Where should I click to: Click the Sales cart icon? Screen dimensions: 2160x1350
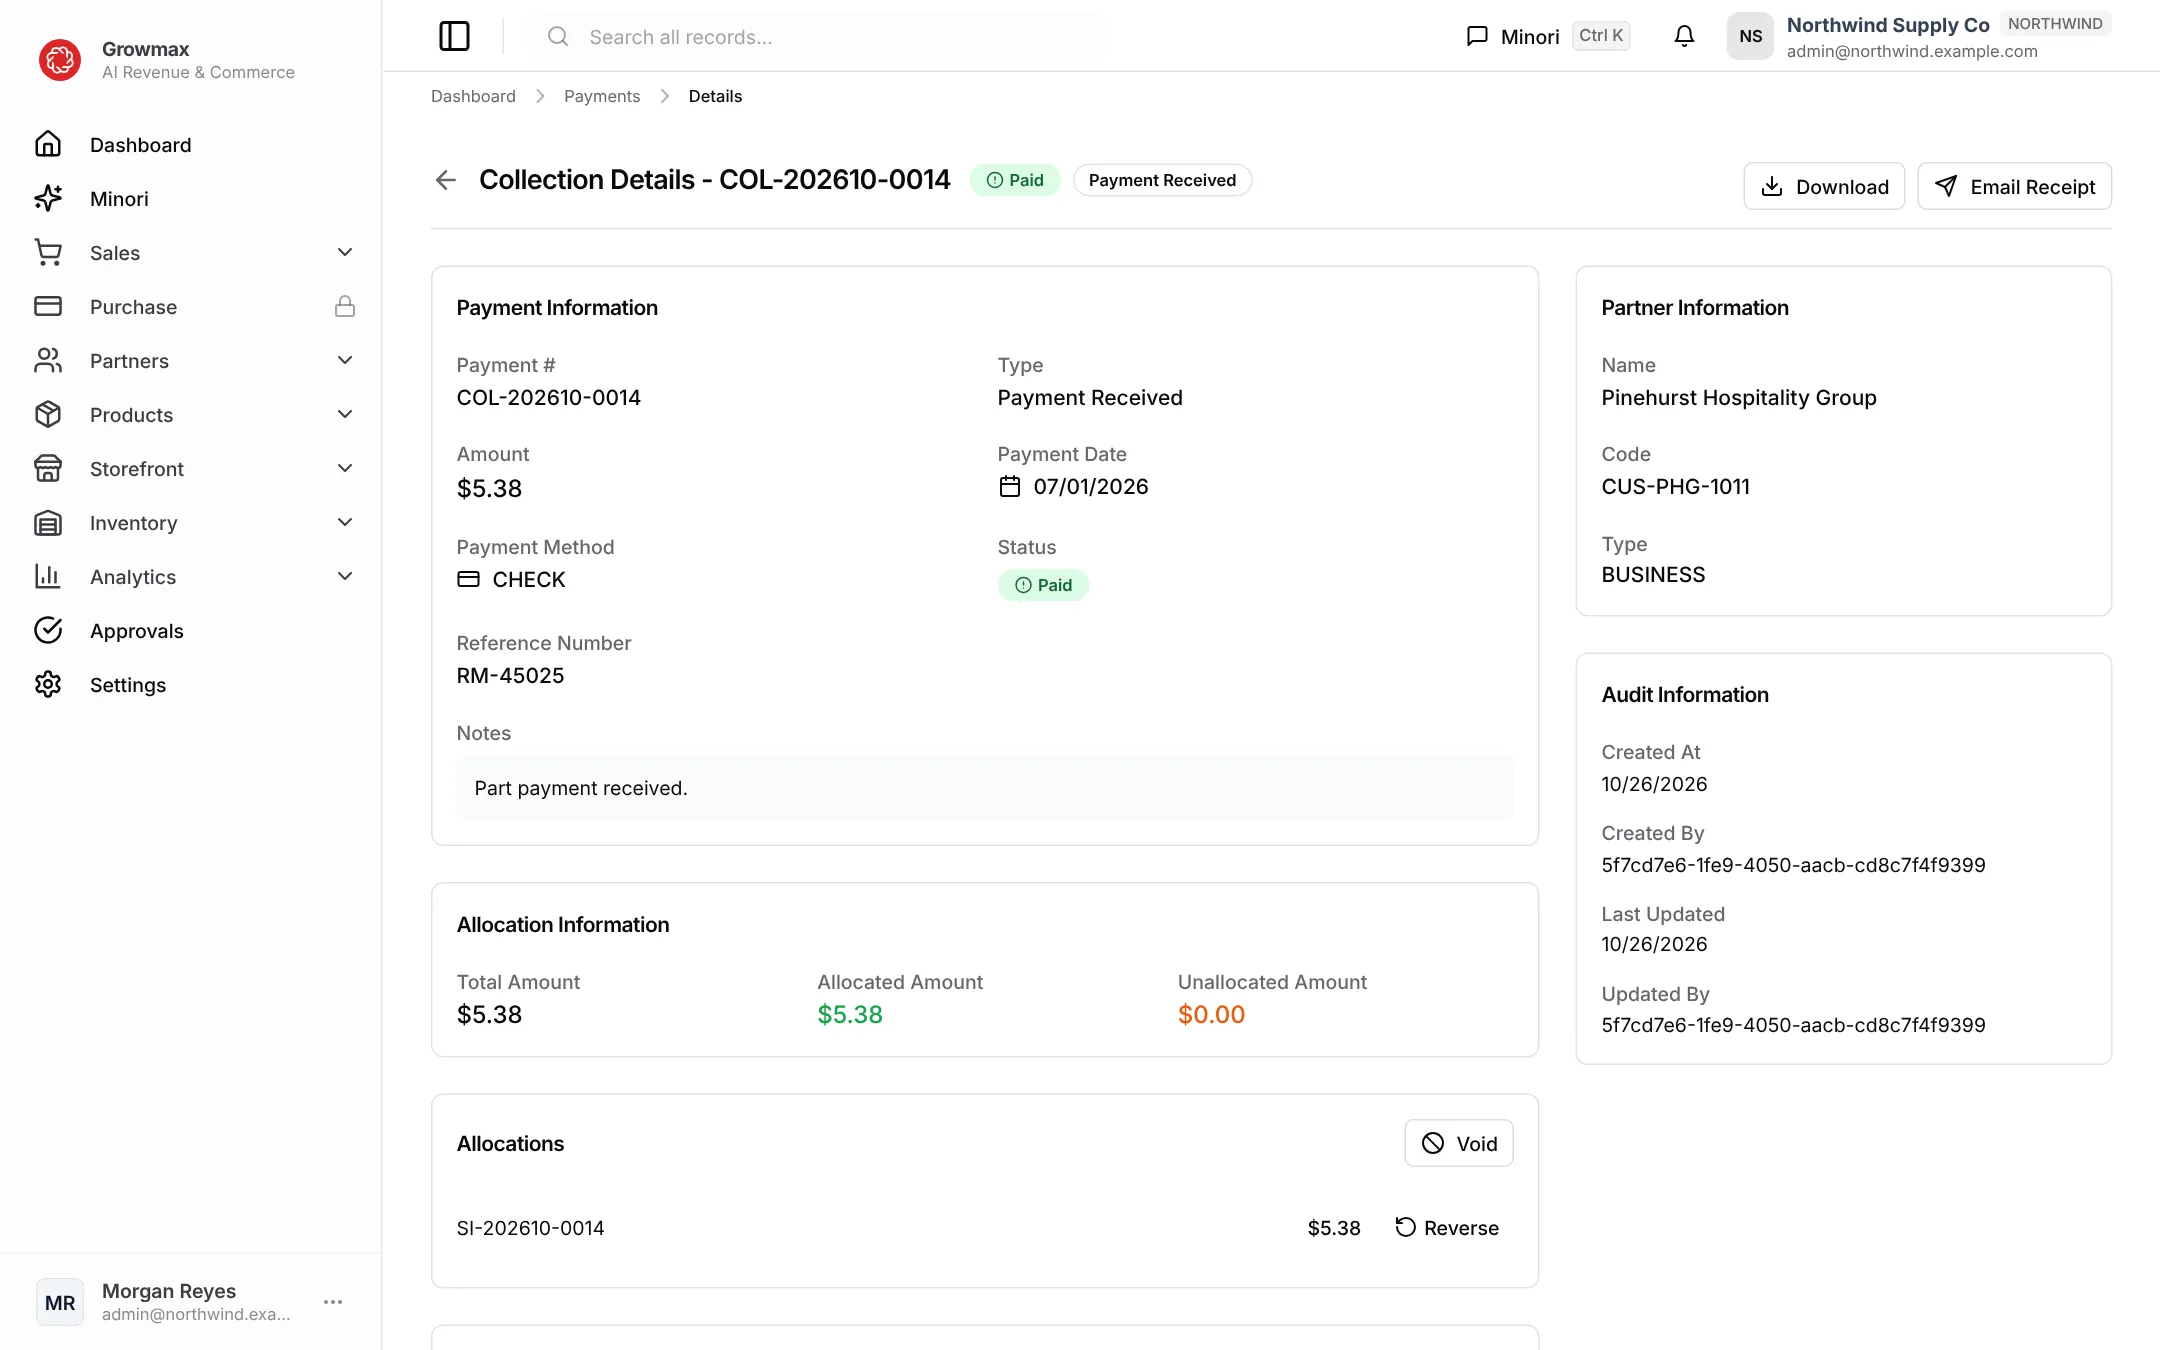(x=48, y=253)
